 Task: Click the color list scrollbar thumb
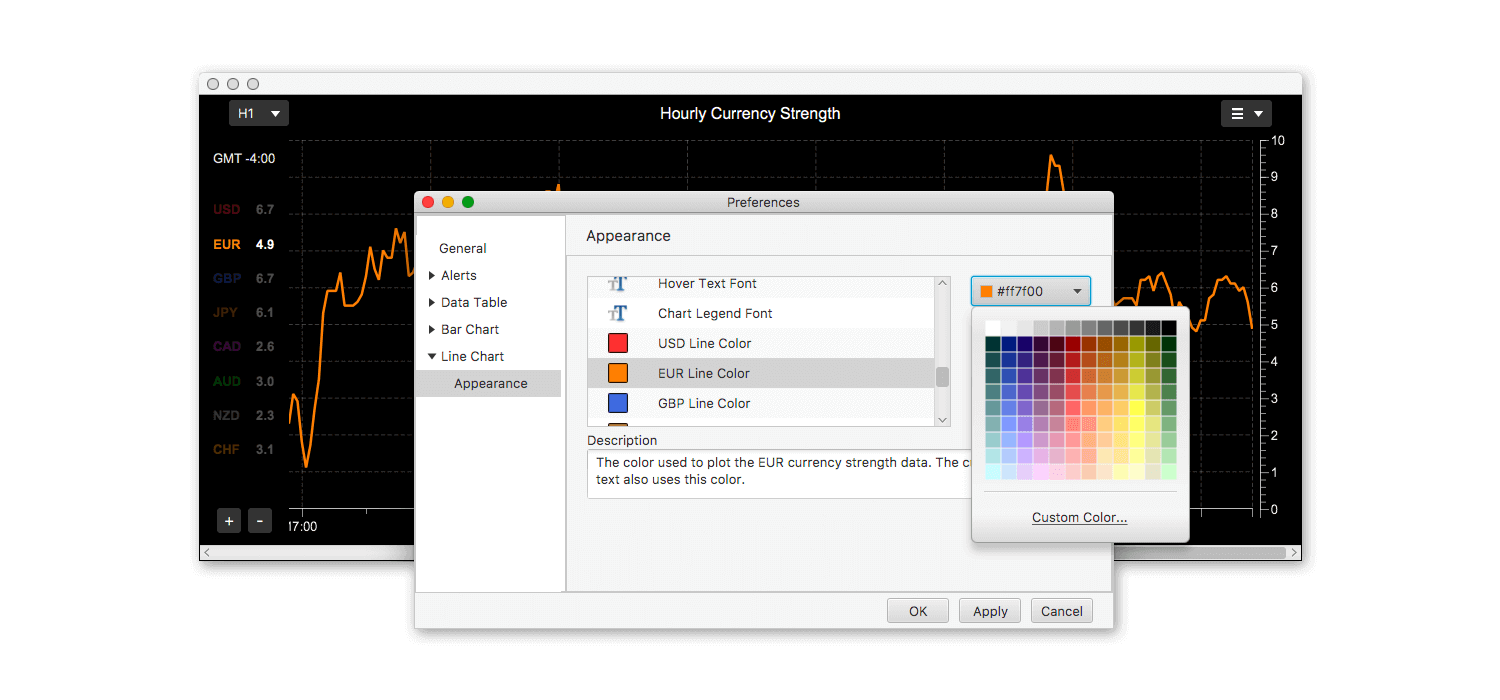(x=942, y=377)
